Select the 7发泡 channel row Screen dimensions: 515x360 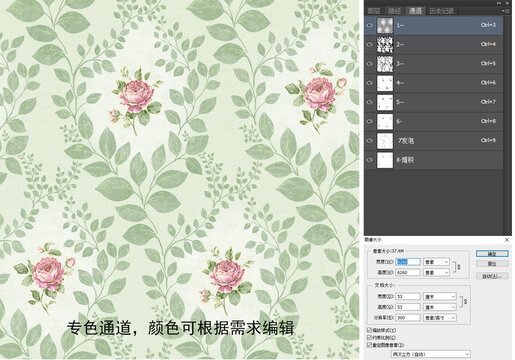pos(434,141)
